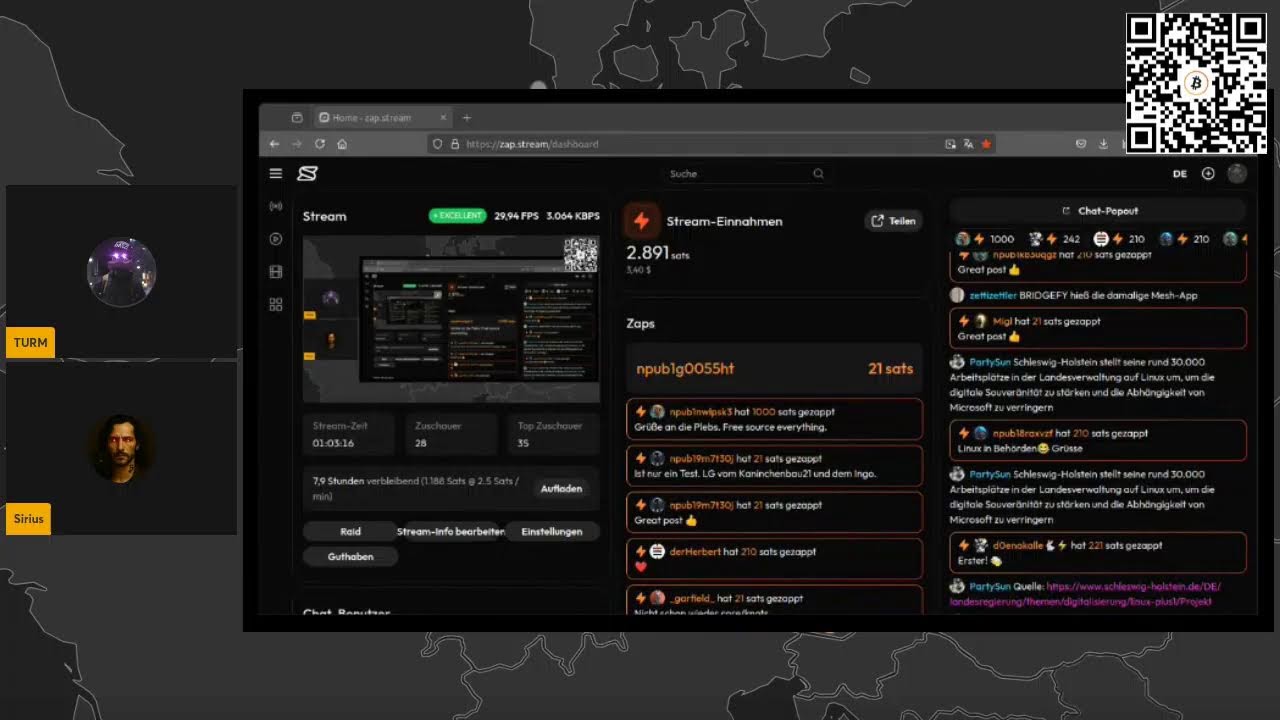Click the Teilen share button
This screenshot has width=1280, height=720.
point(893,221)
